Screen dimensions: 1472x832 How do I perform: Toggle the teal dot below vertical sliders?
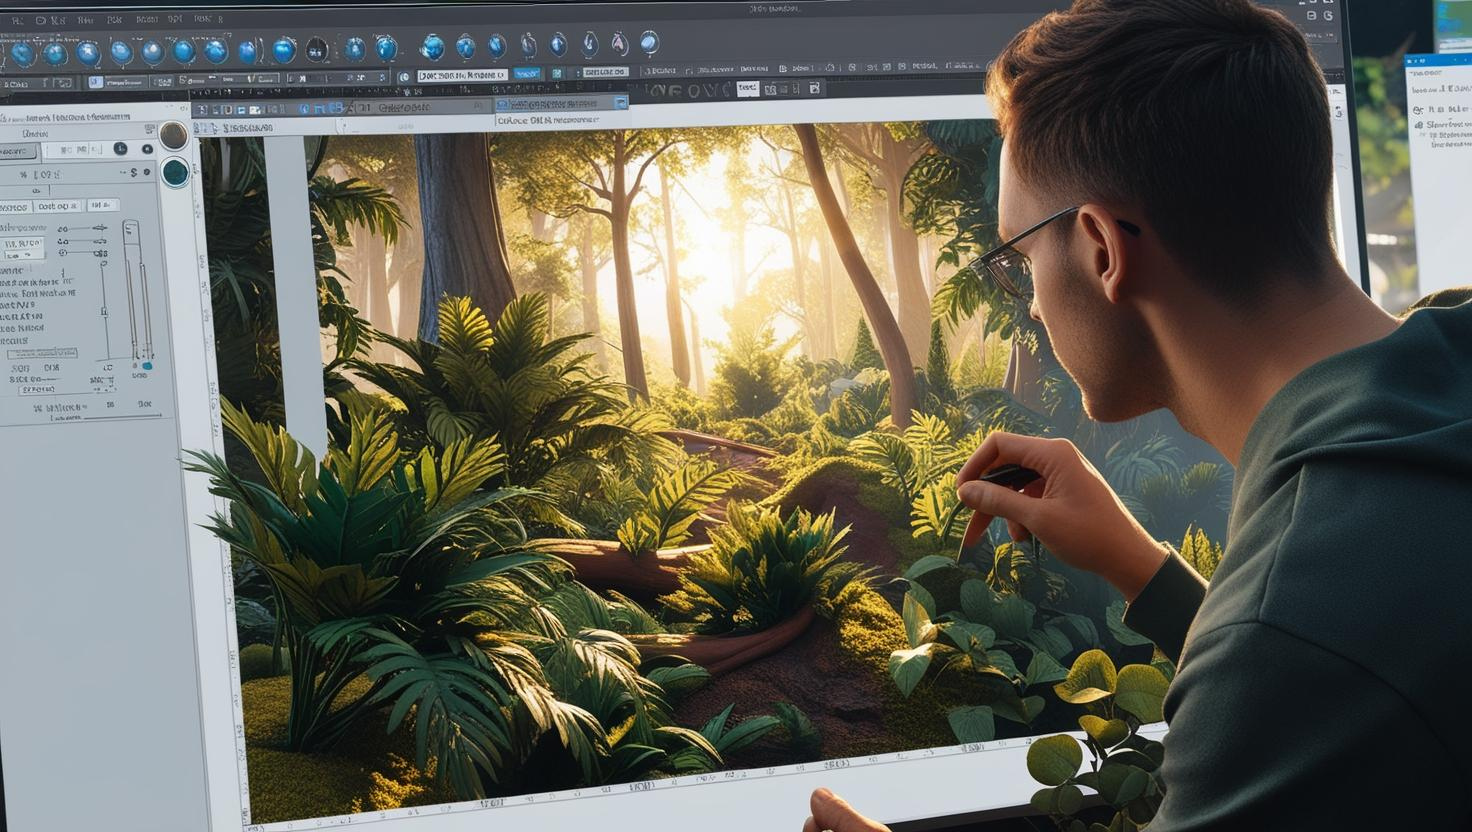pos(147,366)
